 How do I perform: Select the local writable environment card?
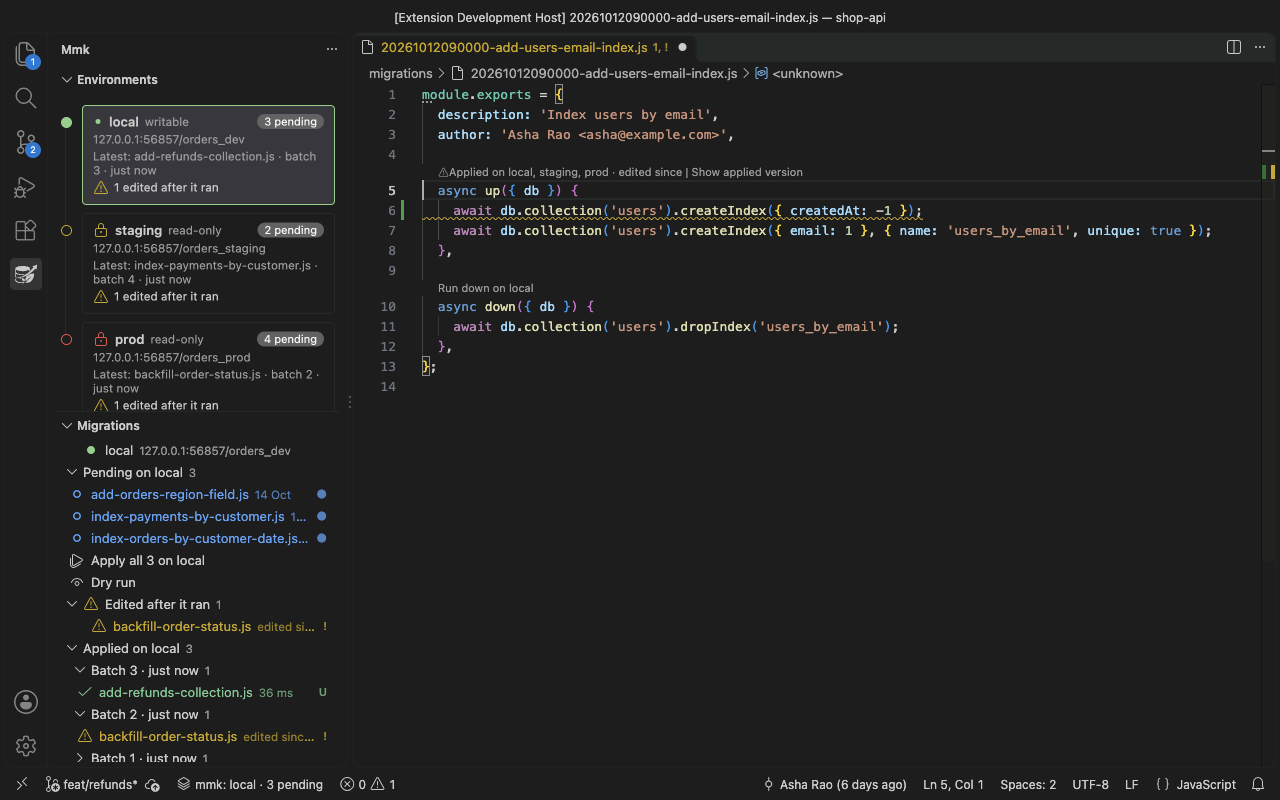pos(208,155)
